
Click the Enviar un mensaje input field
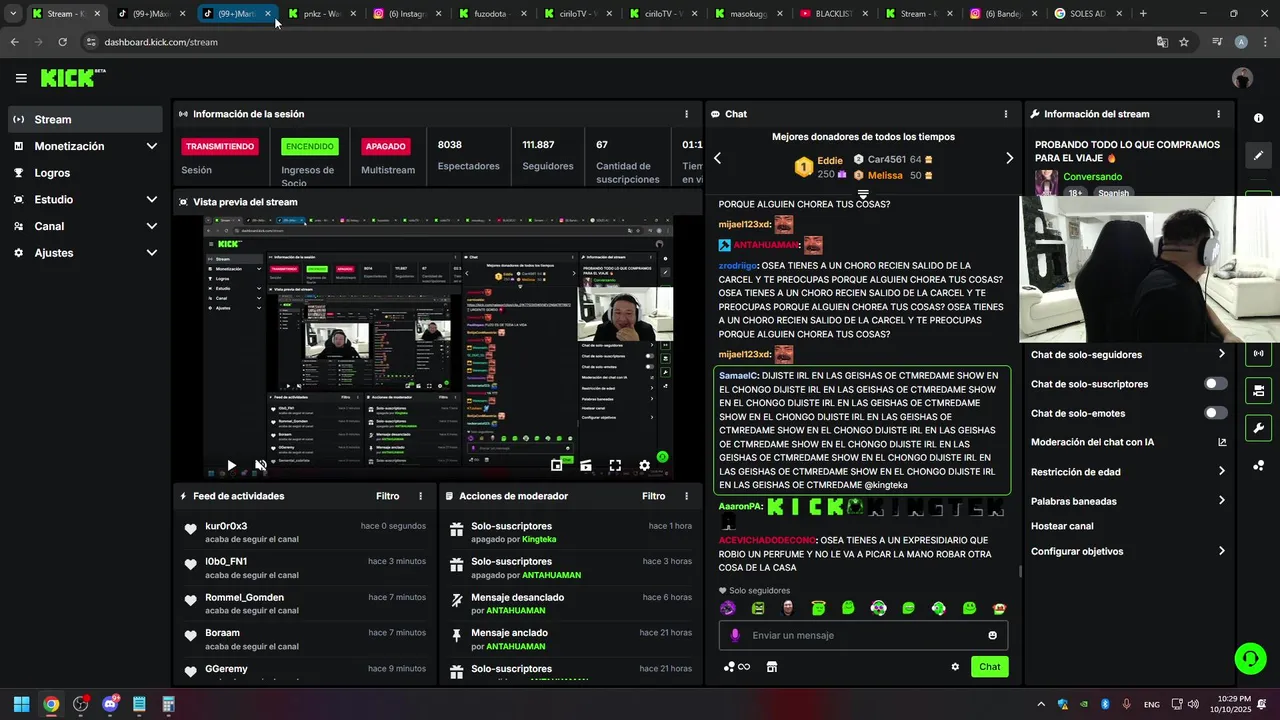pos(863,635)
